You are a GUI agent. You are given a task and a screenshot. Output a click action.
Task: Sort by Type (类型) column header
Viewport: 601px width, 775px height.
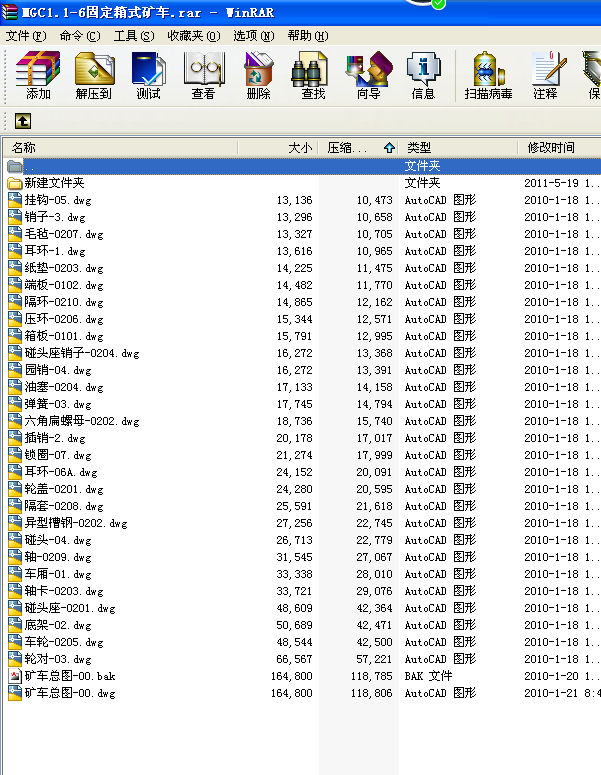click(x=458, y=147)
